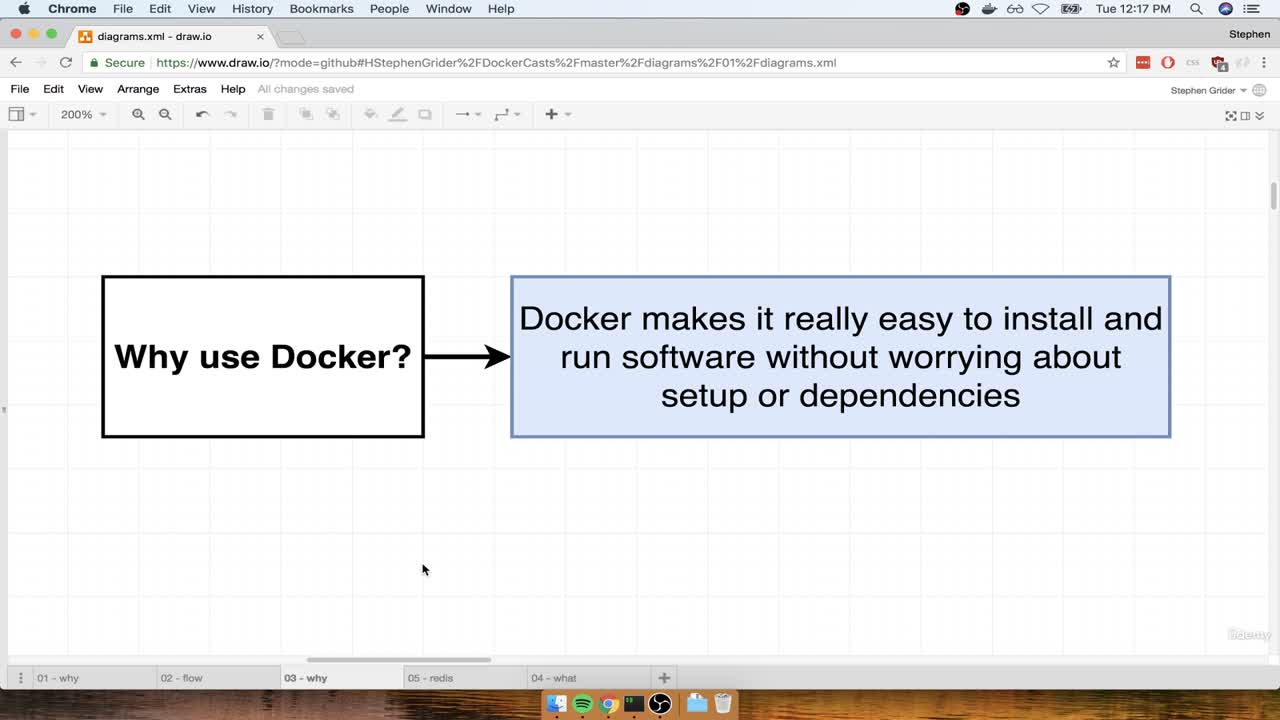The height and width of the screenshot is (720, 1280).
Task: Open the pages list dots menu
Action: (20, 677)
